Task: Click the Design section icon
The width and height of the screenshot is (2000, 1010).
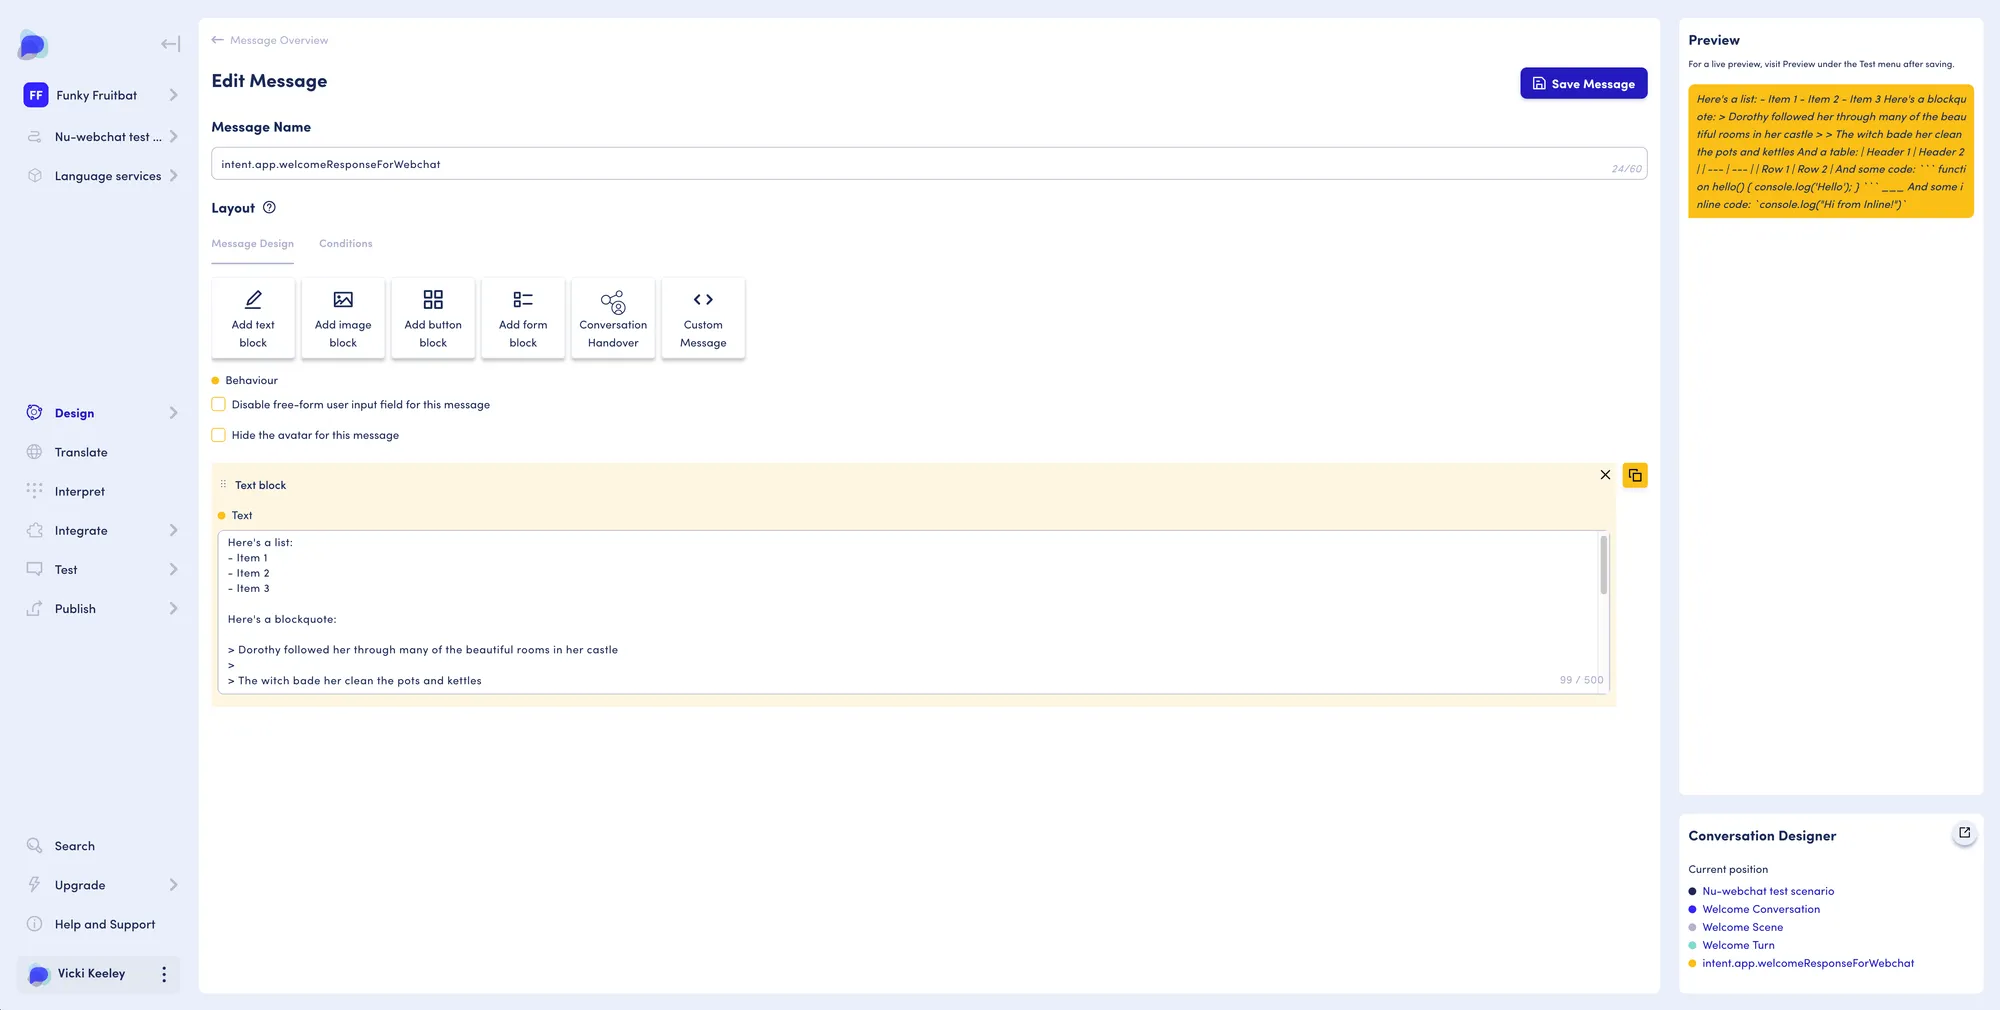Action: [35, 413]
